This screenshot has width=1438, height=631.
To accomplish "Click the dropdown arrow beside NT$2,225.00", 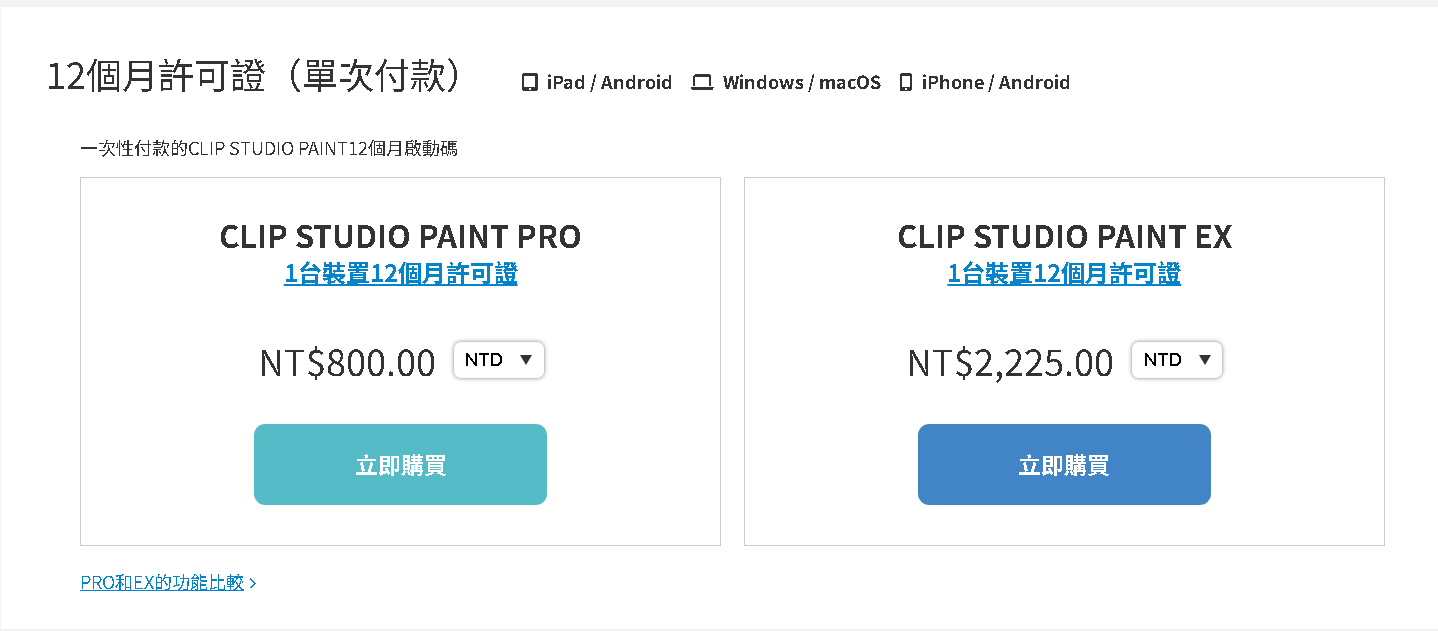I will pos(1204,360).
